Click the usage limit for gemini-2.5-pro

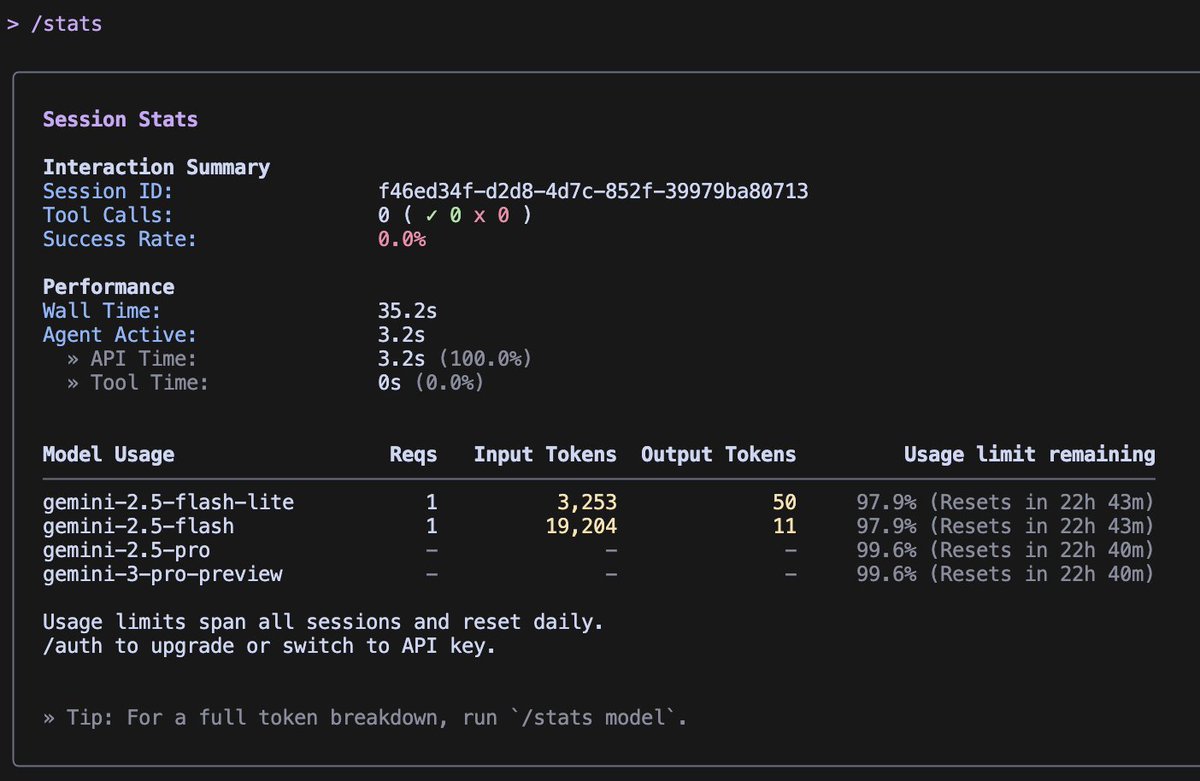(x=1006, y=551)
